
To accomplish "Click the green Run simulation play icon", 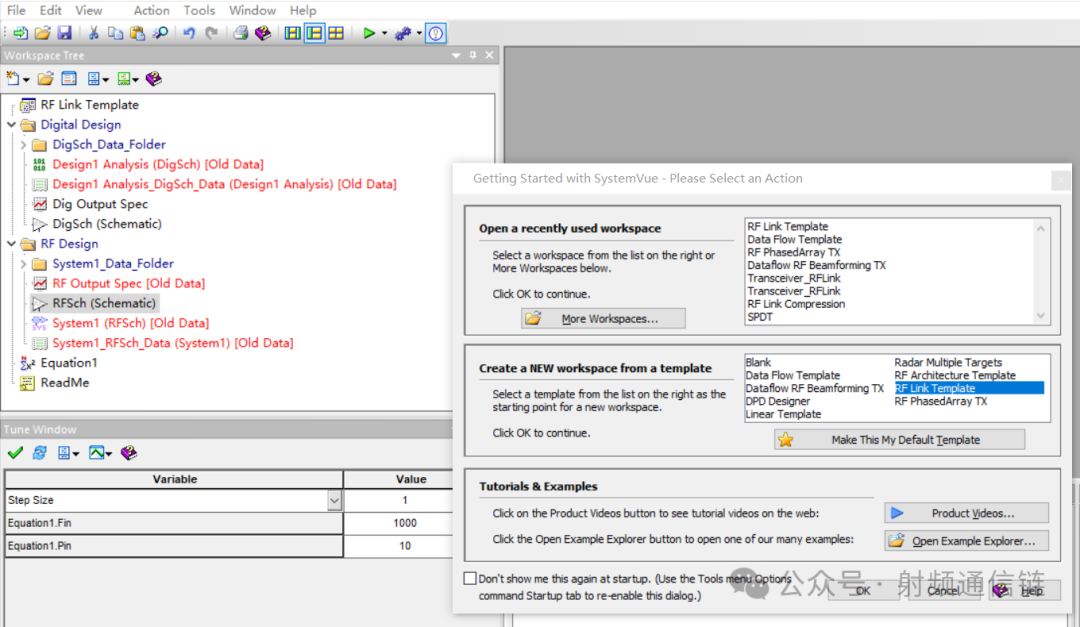I will (x=369, y=33).
